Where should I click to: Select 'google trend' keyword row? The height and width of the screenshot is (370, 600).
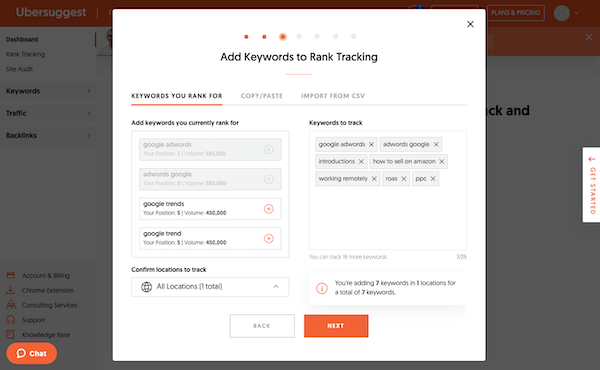(x=210, y=238)
